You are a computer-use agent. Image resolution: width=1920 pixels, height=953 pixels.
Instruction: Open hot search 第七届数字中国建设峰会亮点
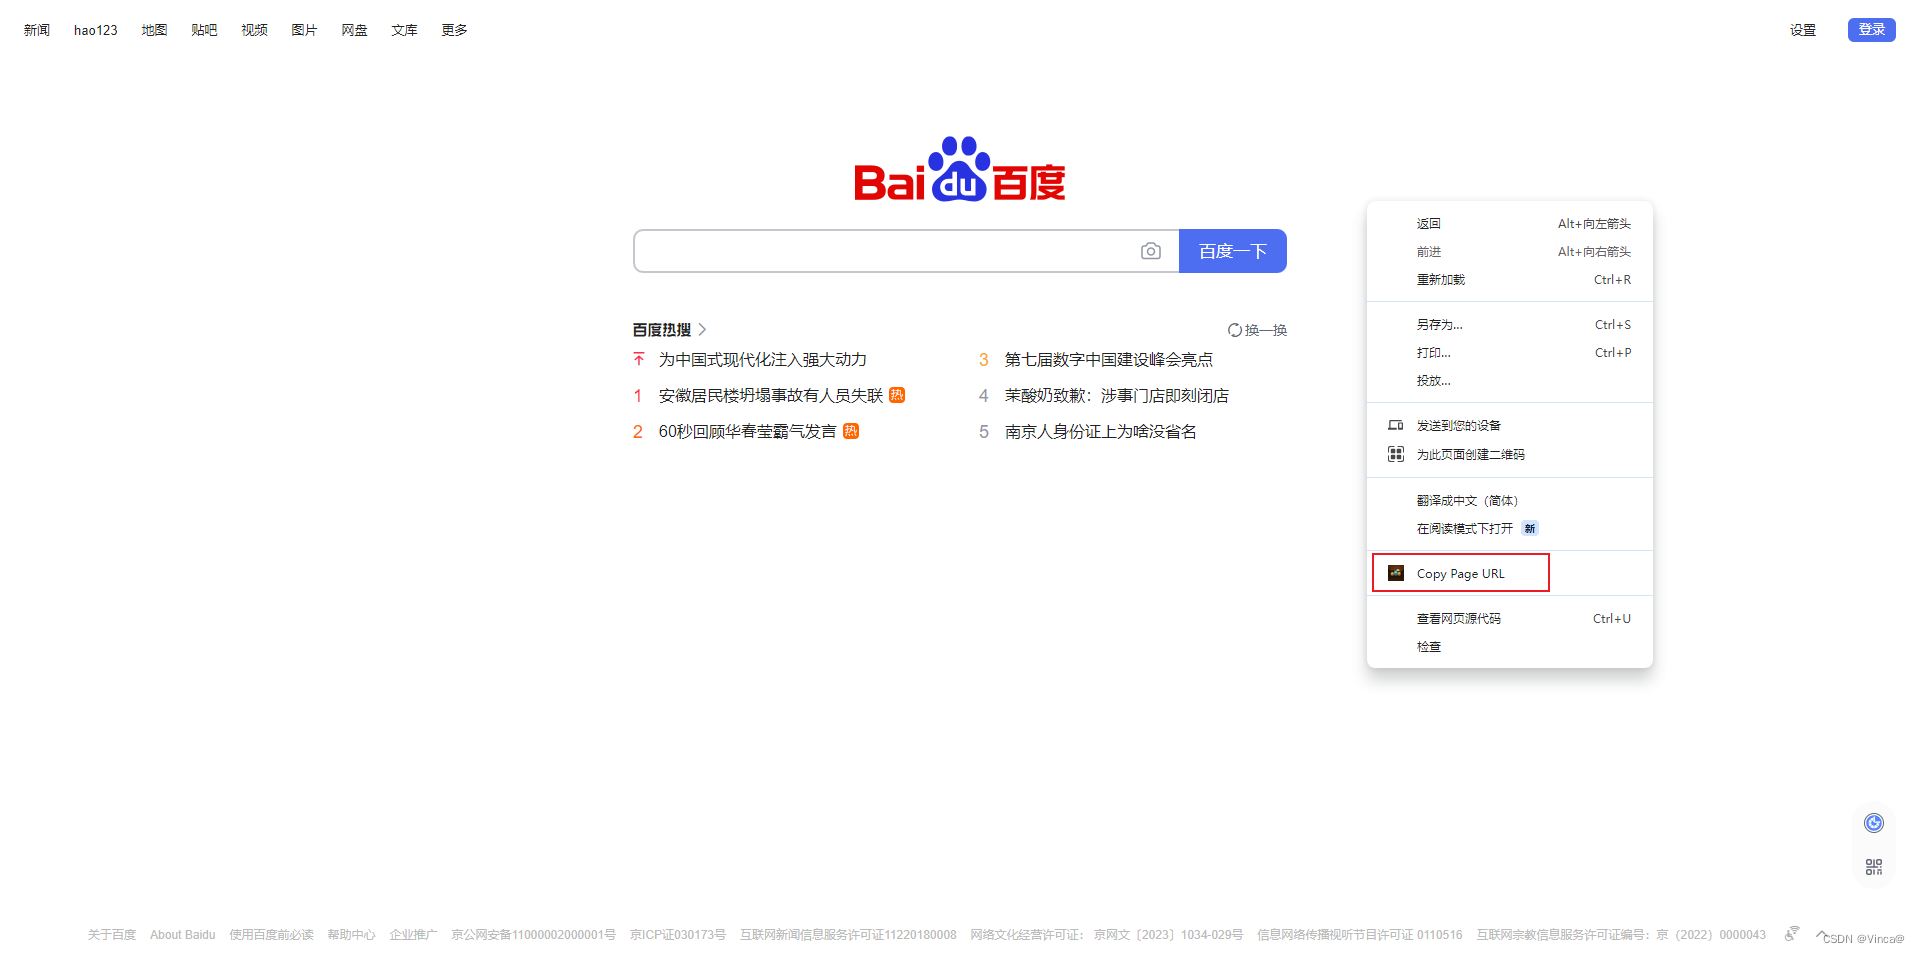click(1109, 359)
